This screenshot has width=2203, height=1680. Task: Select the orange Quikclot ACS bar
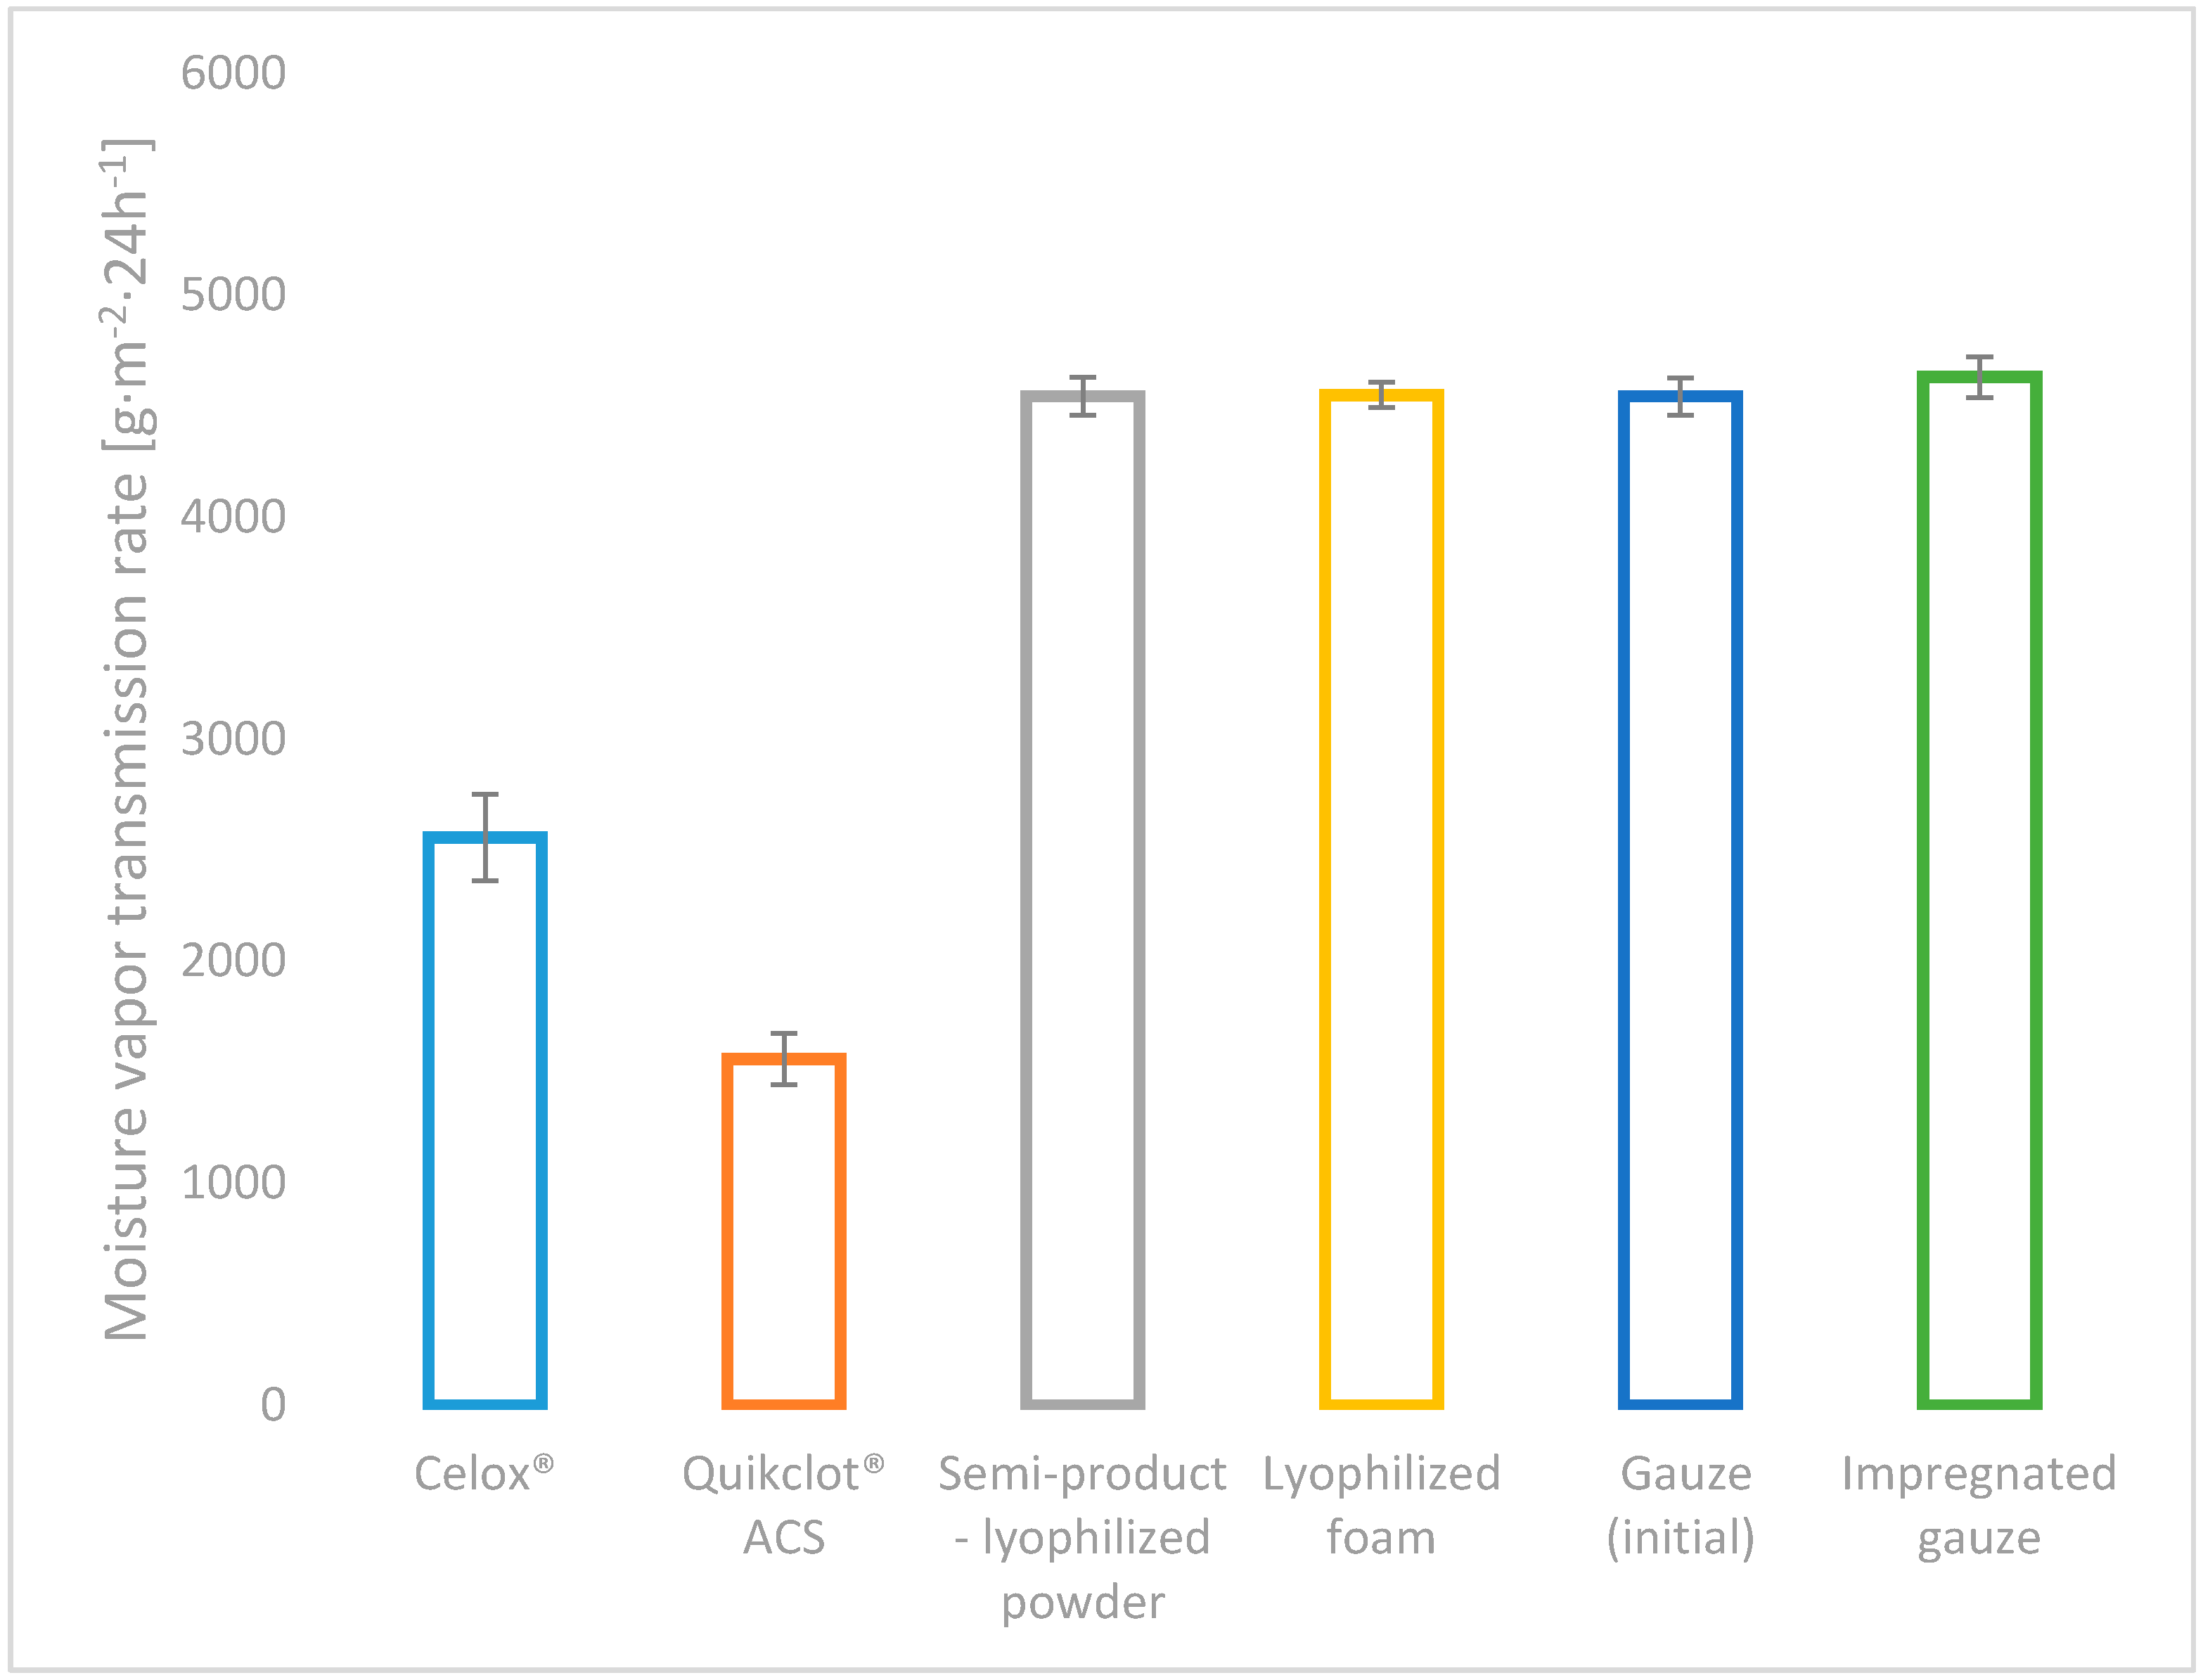click(x=784, y=1230)
